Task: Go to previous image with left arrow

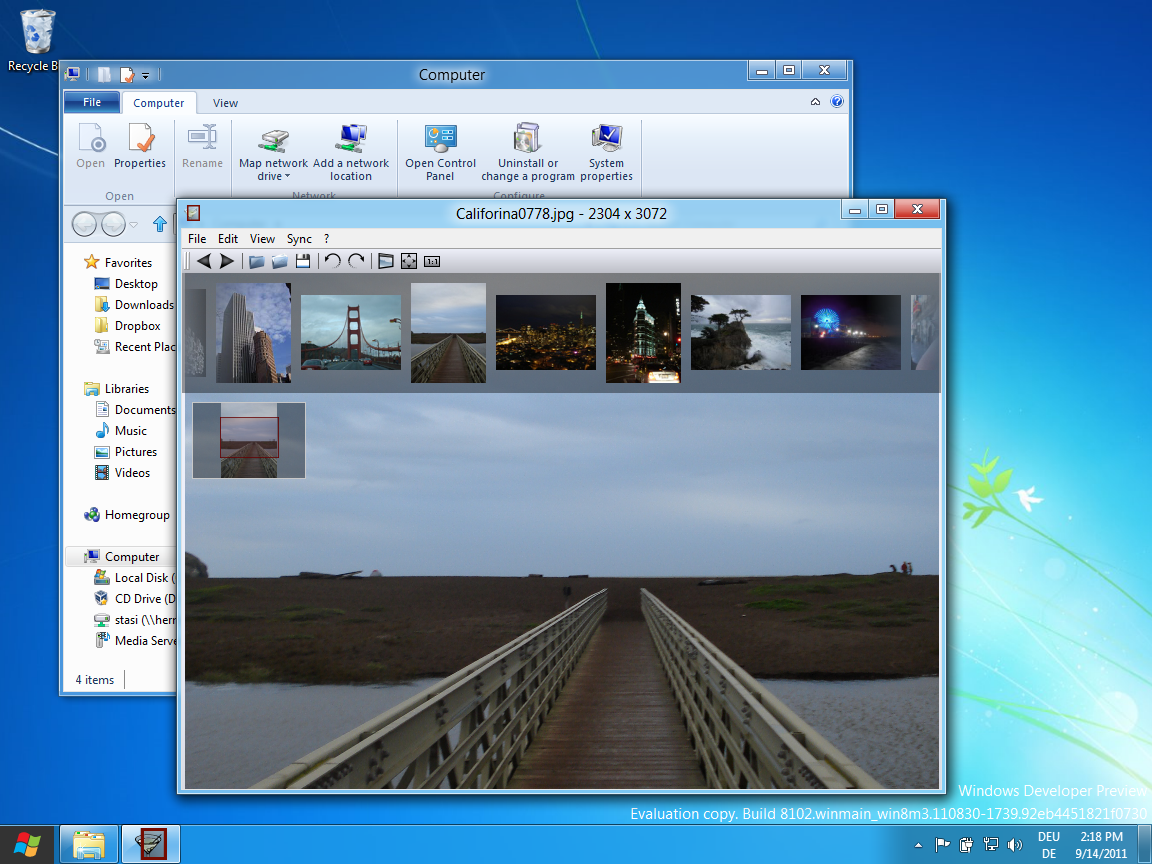Action: (204, 261)
